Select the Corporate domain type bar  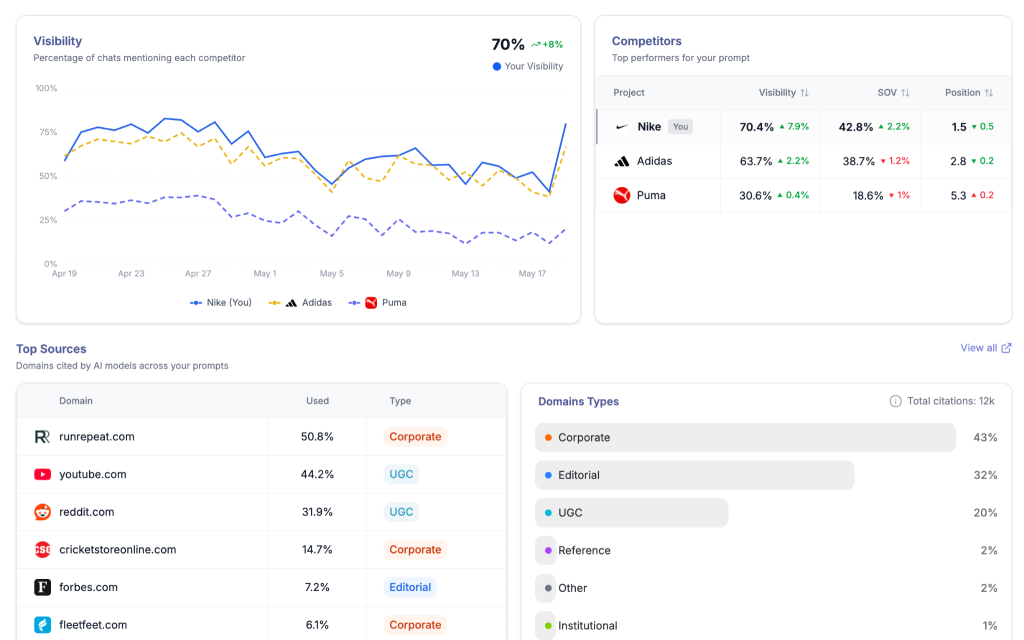coord(745,438)
